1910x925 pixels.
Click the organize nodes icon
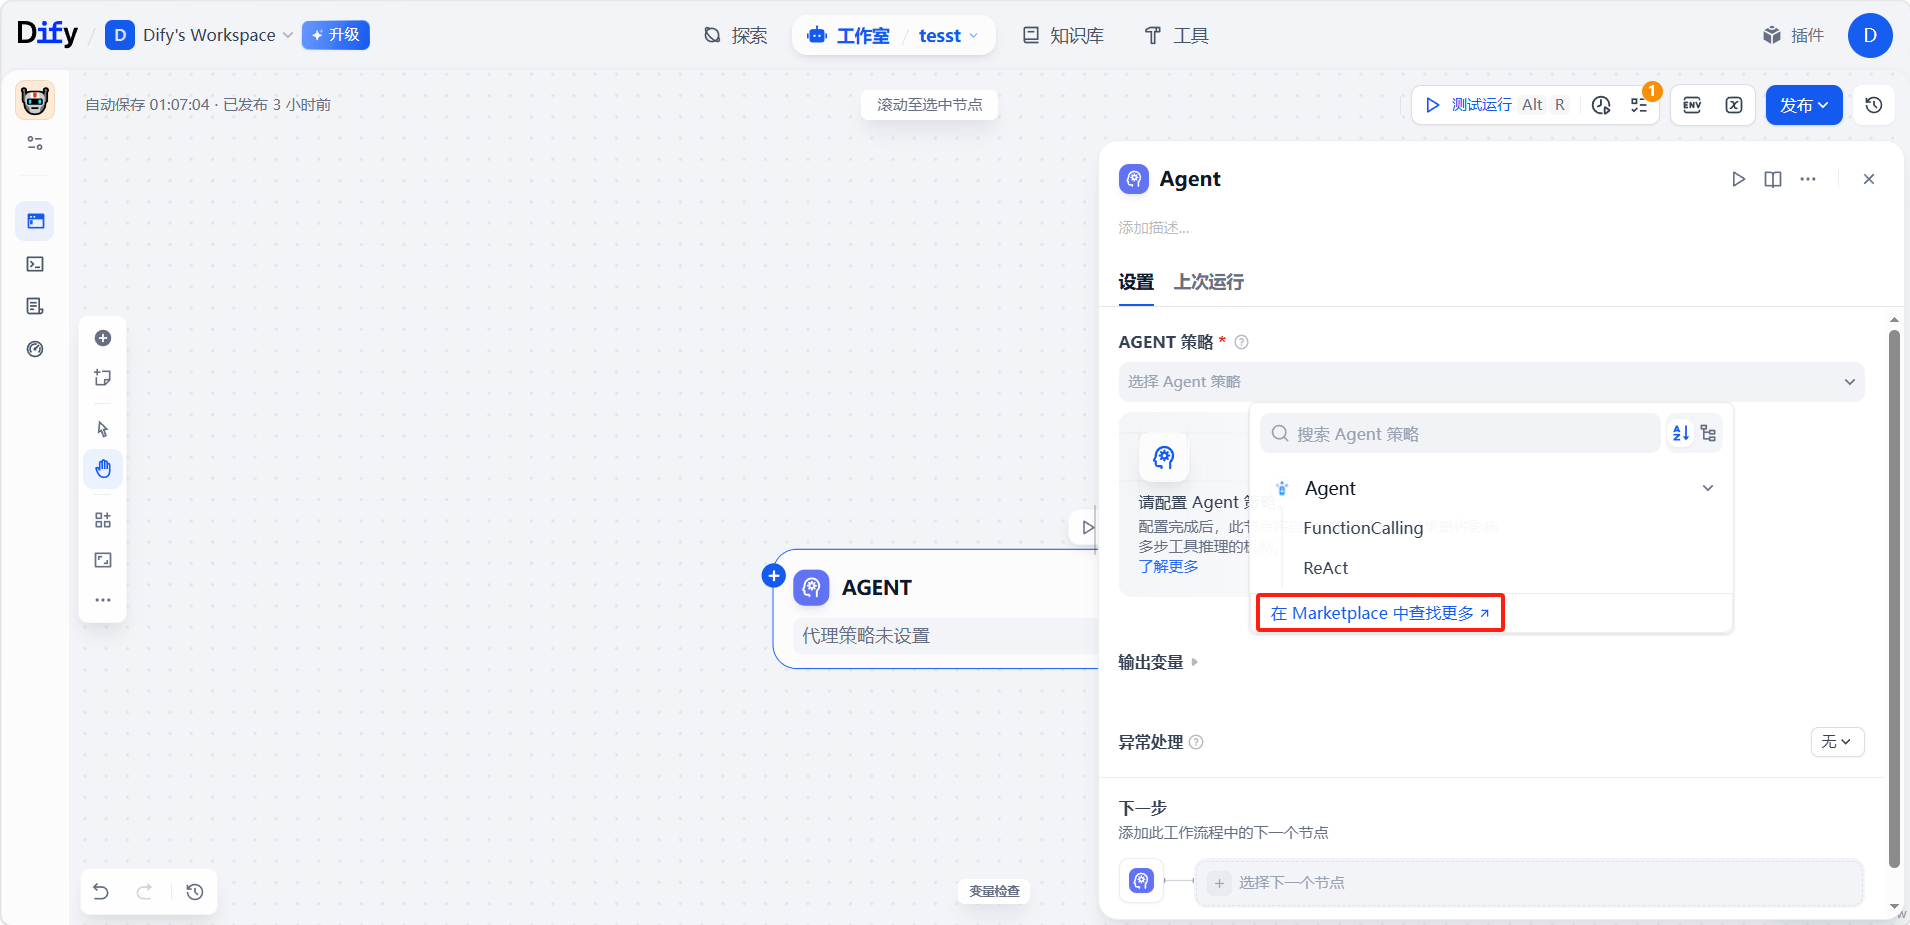pos(103,520)
